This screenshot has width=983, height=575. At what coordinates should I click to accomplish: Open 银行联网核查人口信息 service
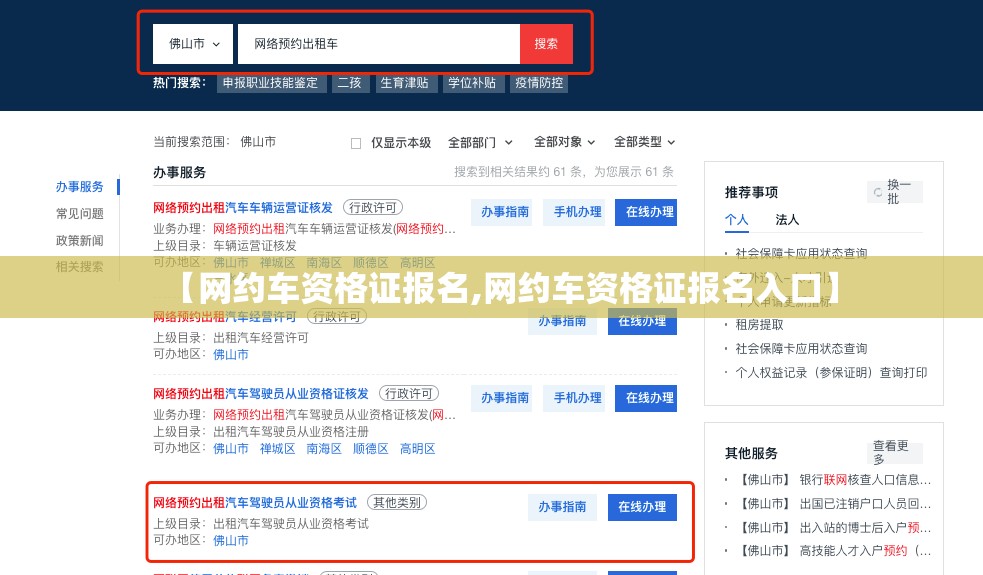[x=834, y=480]
